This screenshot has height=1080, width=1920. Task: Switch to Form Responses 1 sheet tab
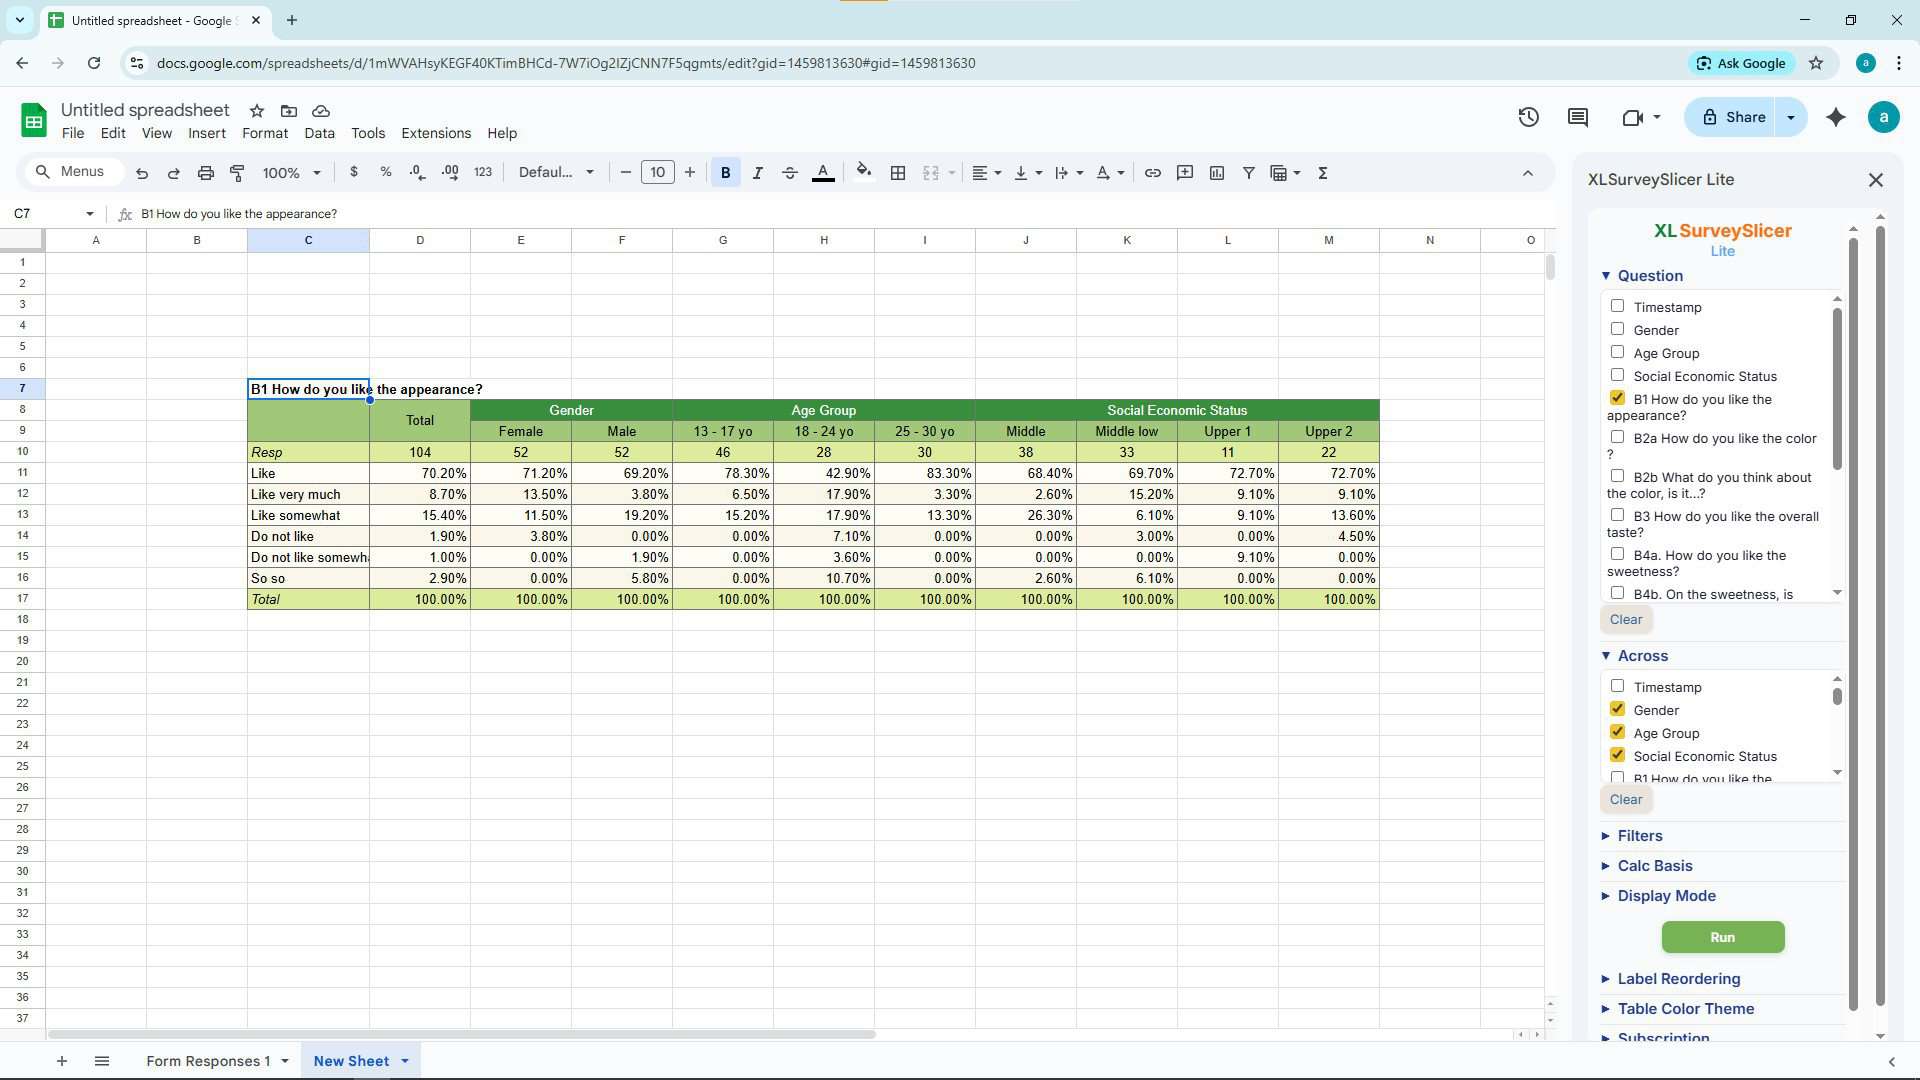(208, 1061)
